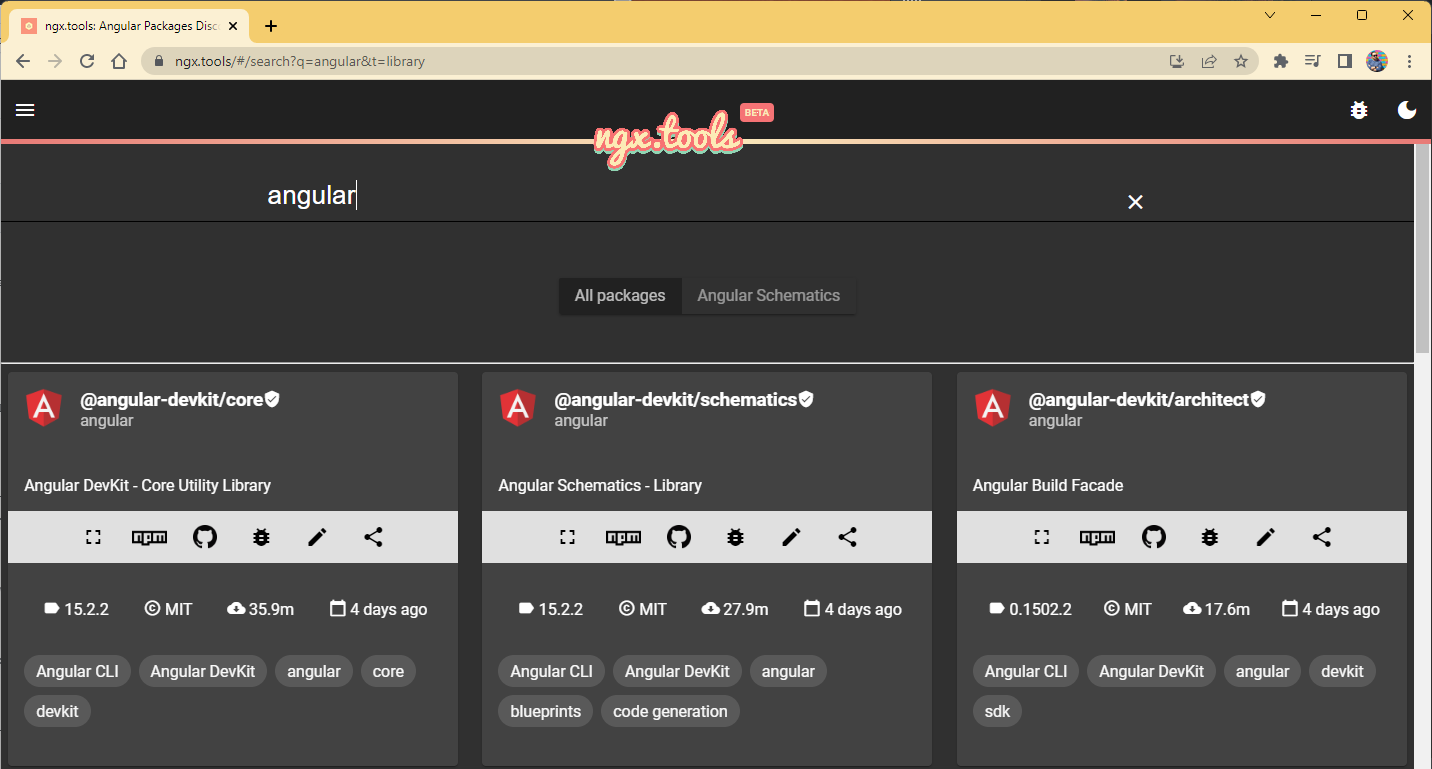The image size is (1432, 769).
Task: Share the @angular-devkit/schematics package
Action: 847,537
